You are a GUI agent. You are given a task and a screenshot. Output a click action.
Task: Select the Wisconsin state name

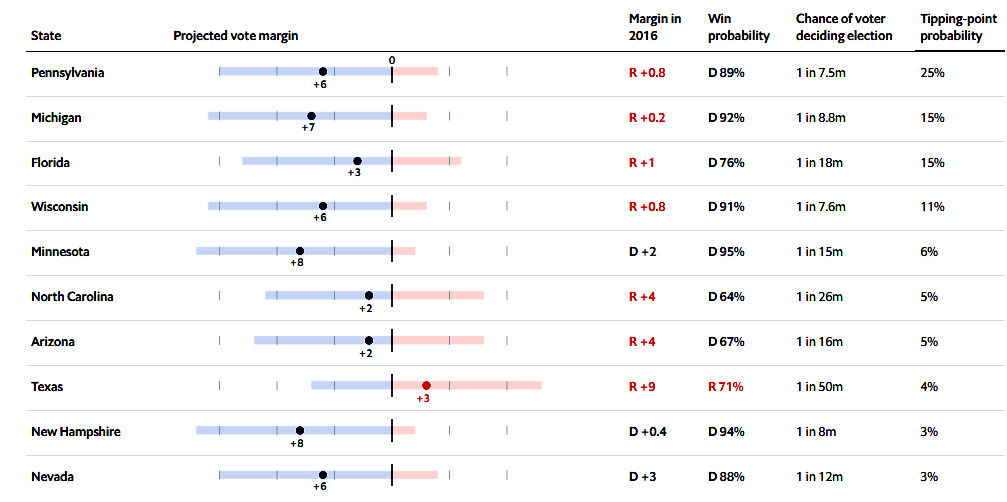pos(60,206)
